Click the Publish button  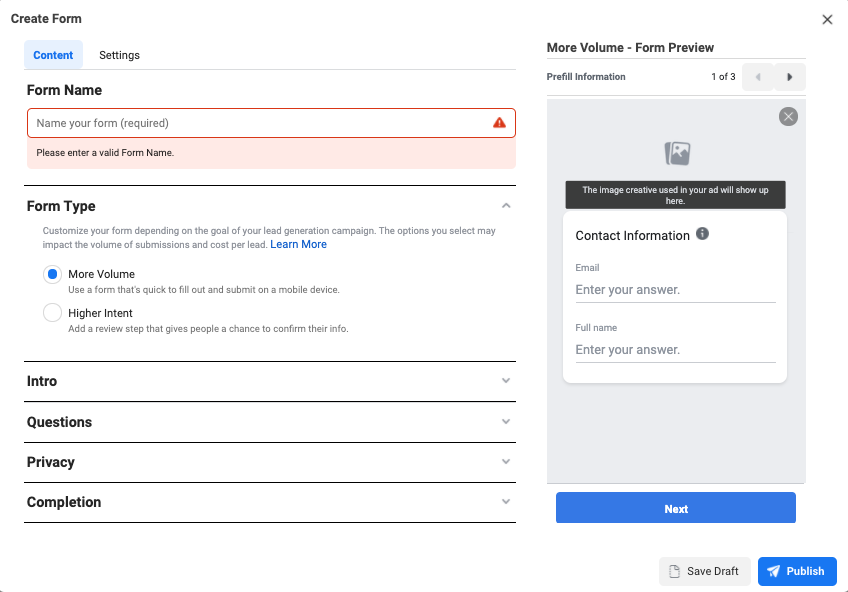click(796, 571)
